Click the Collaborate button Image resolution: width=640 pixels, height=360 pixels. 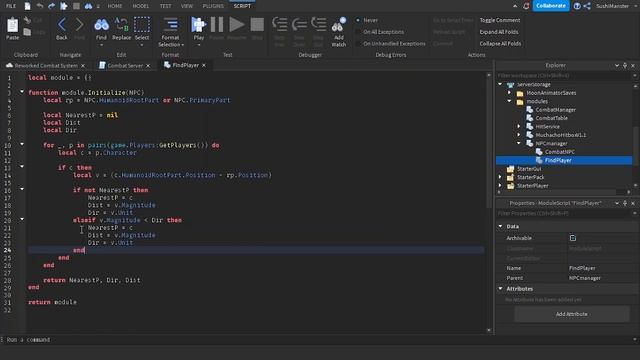click(551, 6)
